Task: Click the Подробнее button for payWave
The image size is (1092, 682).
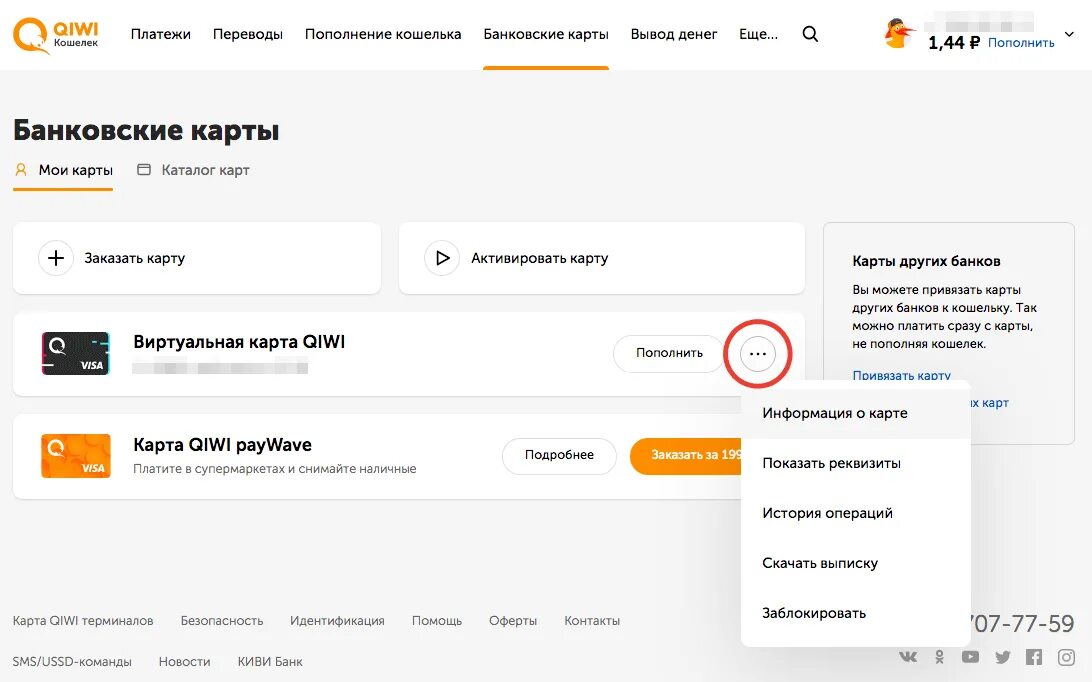Action: pyautogui.click(x=559, y=455)
